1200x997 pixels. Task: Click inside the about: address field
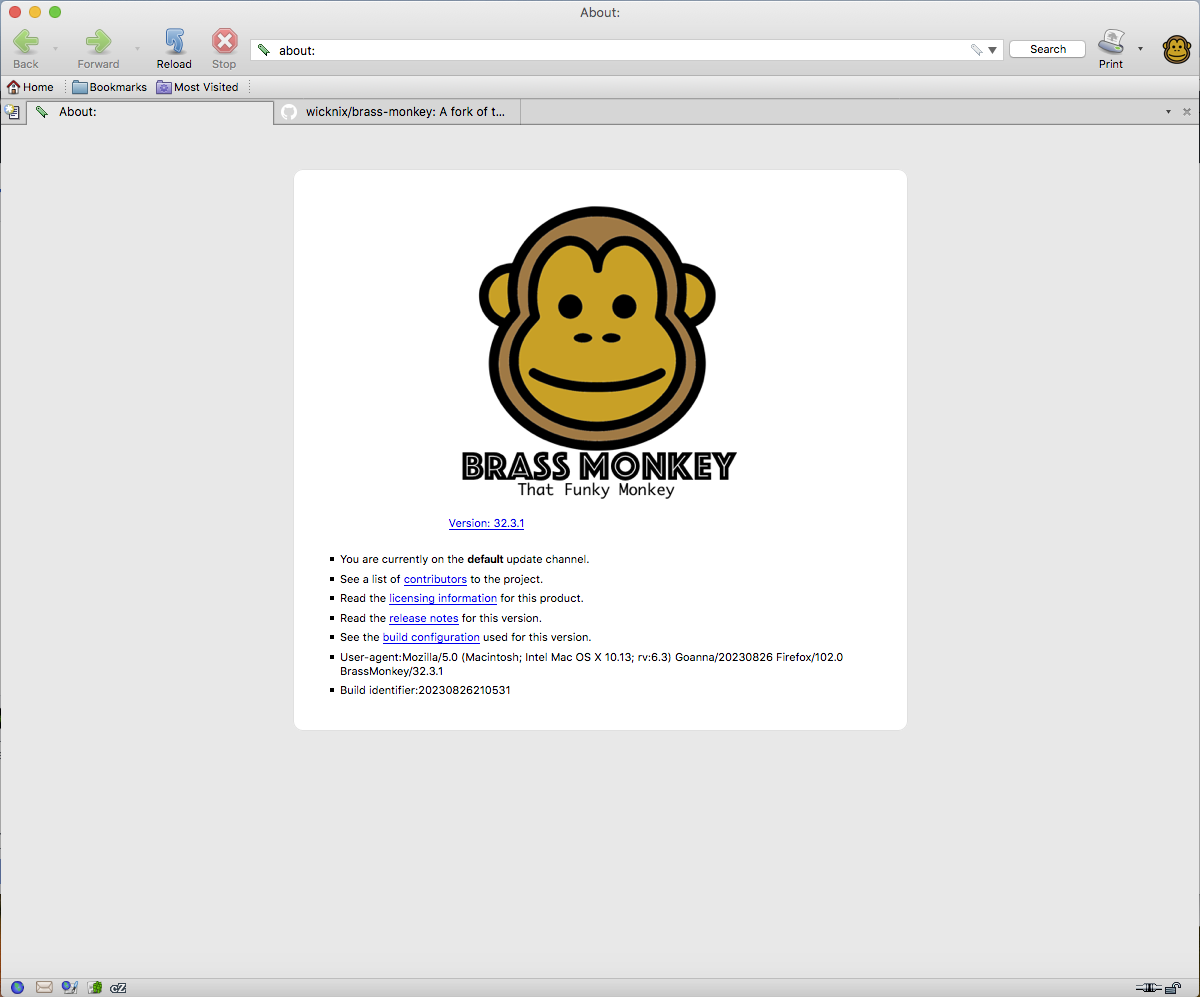[600, 48]
